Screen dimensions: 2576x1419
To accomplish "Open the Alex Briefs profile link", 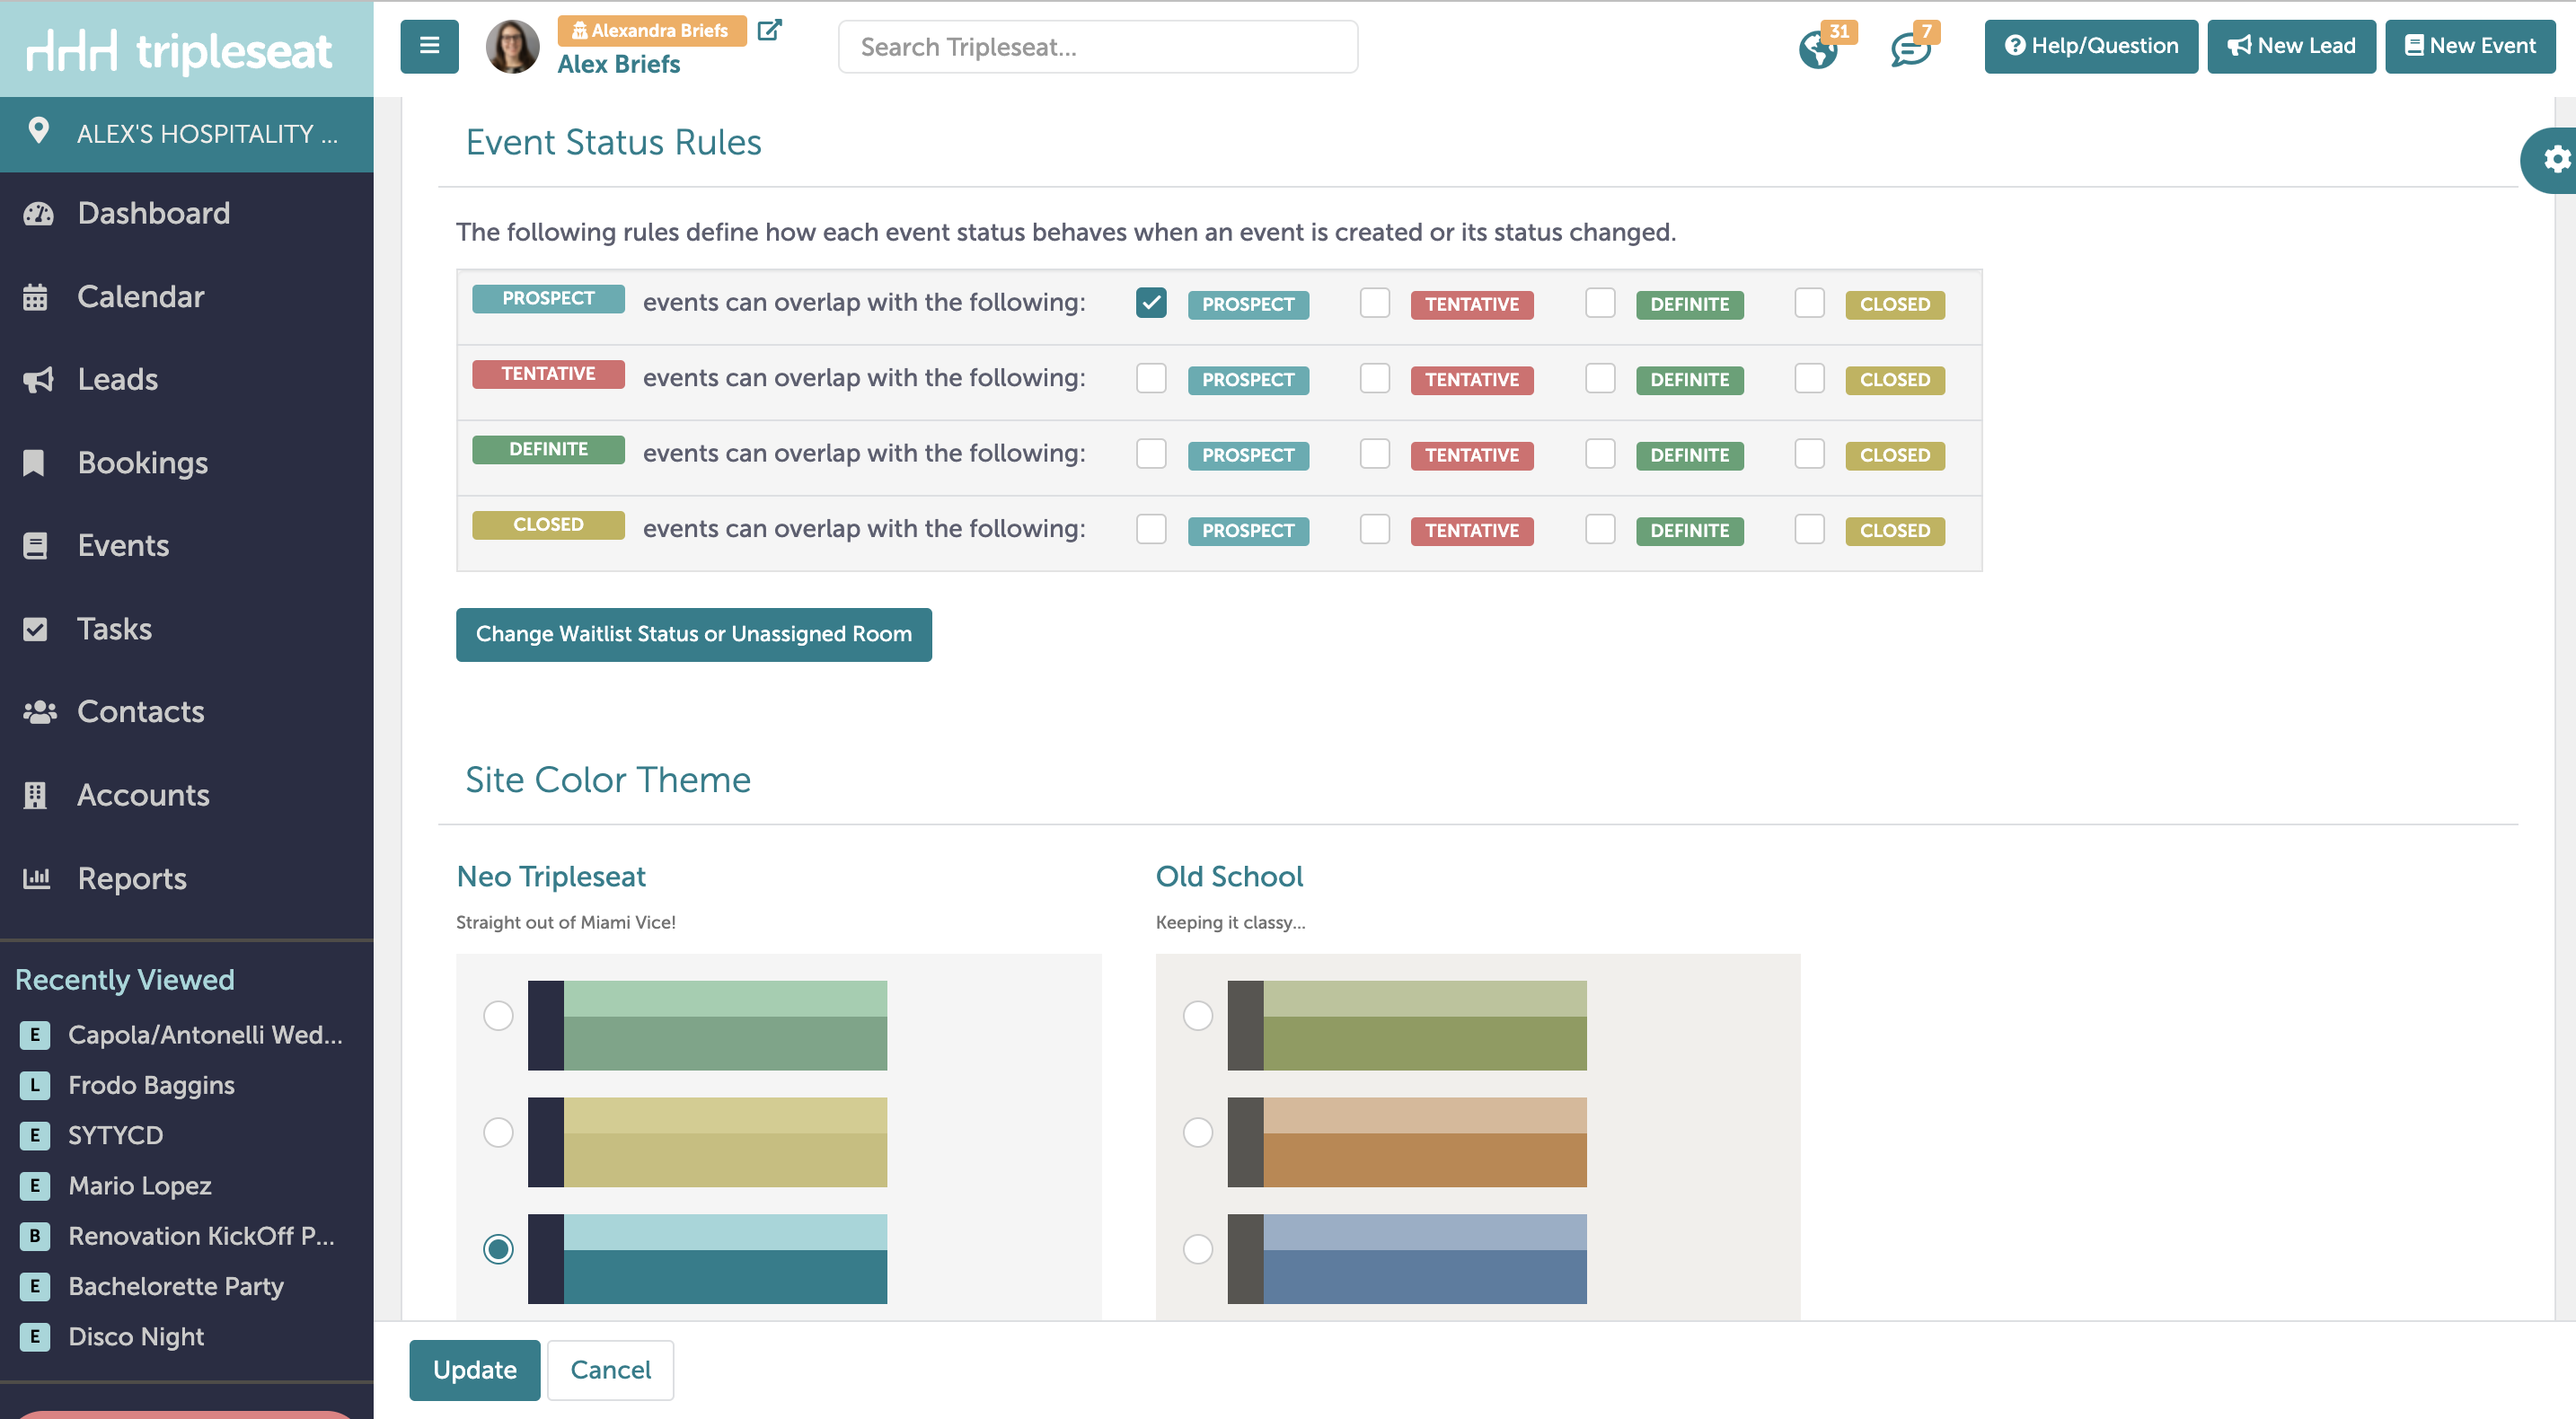I will point(619,64).
